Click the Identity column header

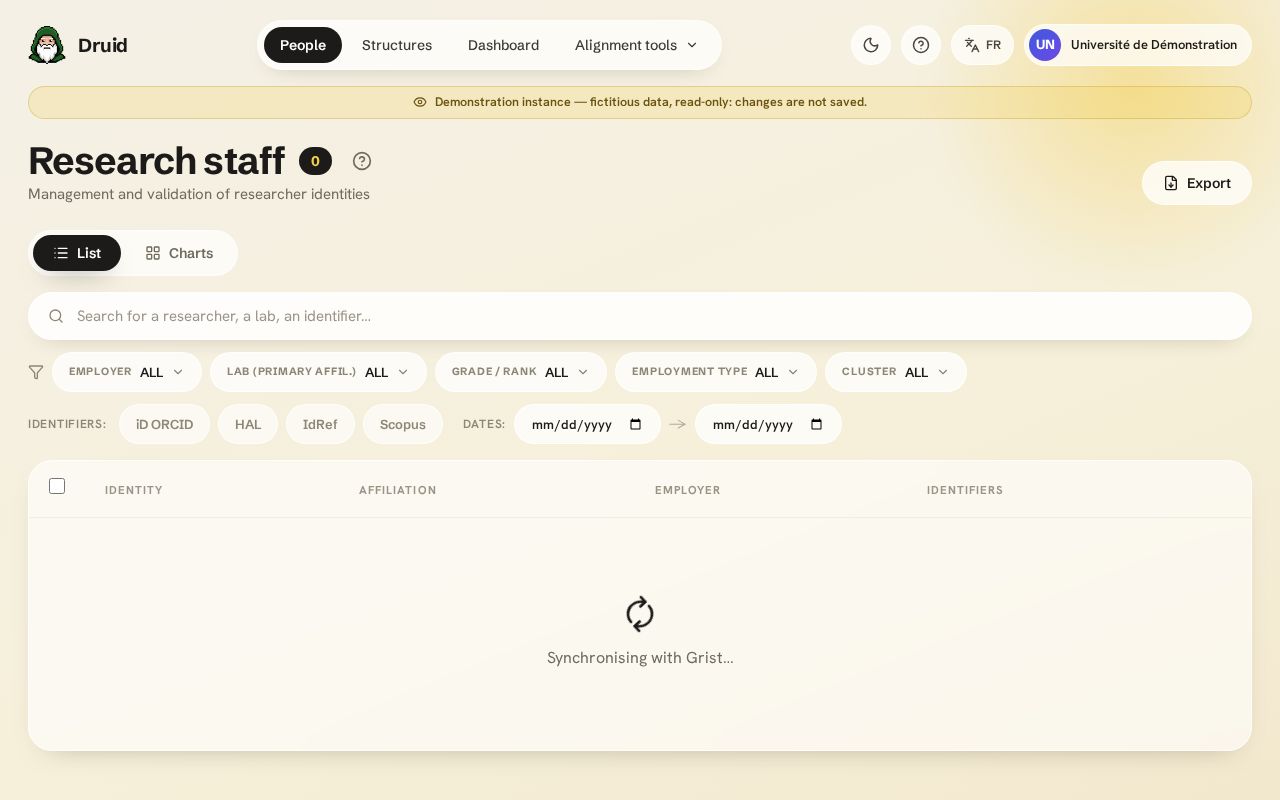(134, 490)
